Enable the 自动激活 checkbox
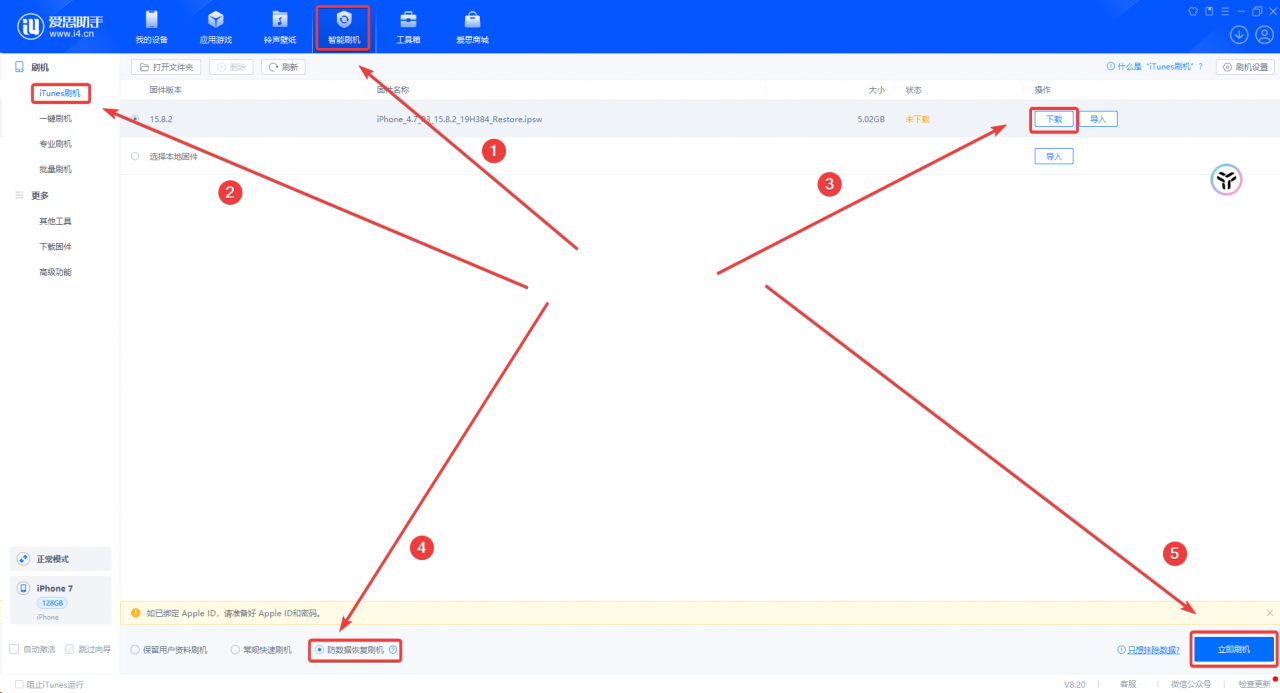The image size is (1280, 693). (x=14, y=649)
